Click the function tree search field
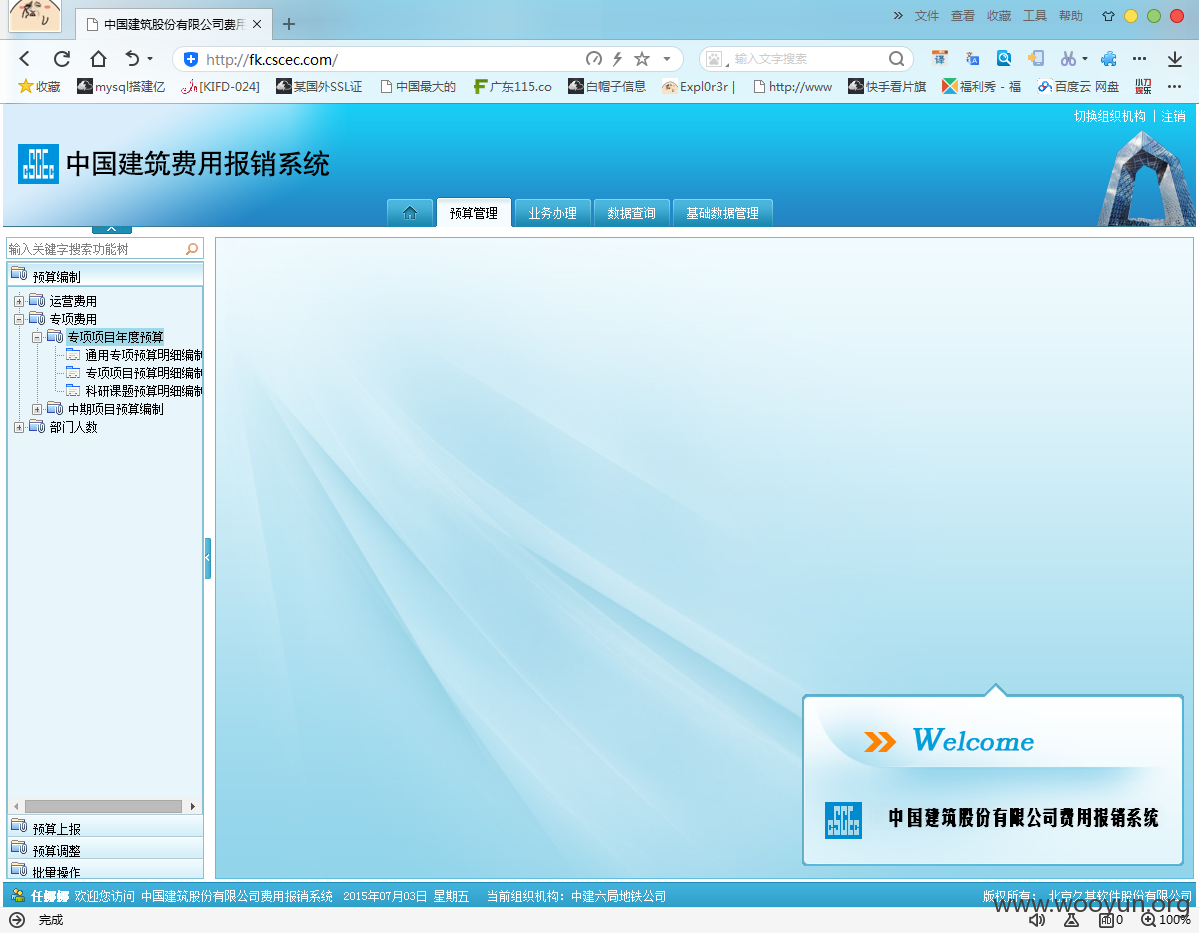Screen dimensions: 1199x933 (96, 249)
